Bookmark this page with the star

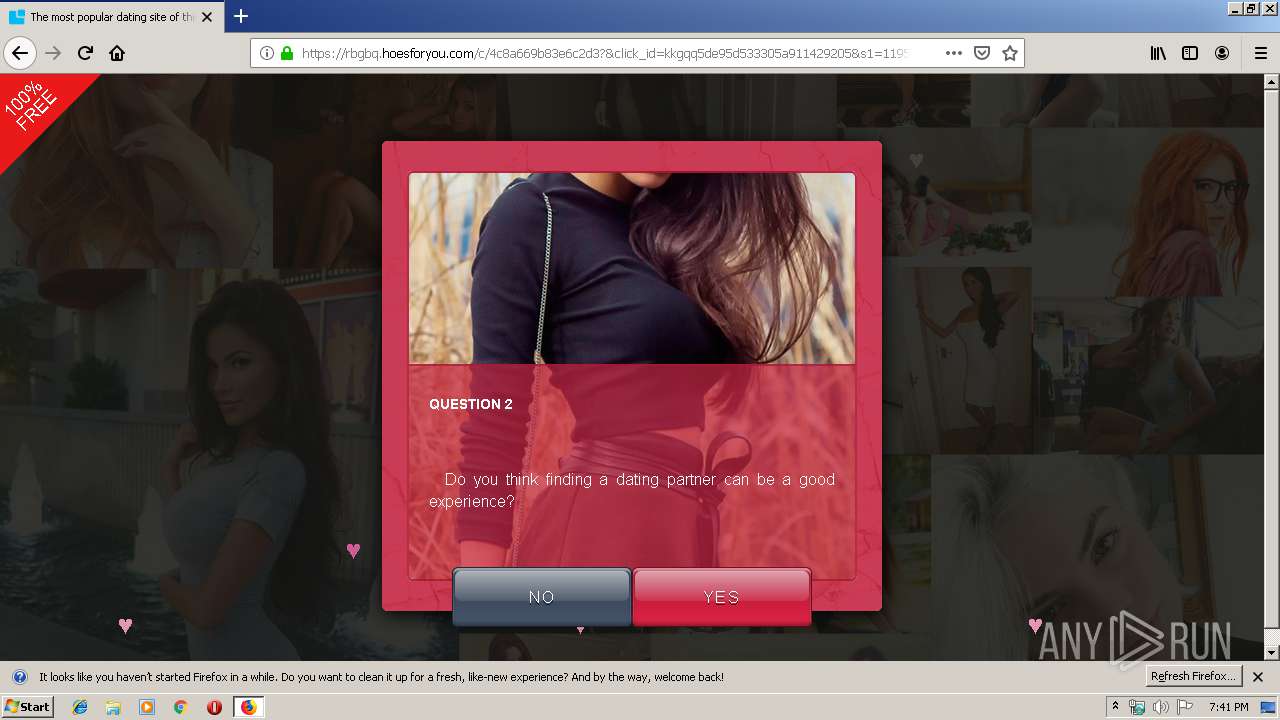pyautogui.click(x=1010, y=53)
